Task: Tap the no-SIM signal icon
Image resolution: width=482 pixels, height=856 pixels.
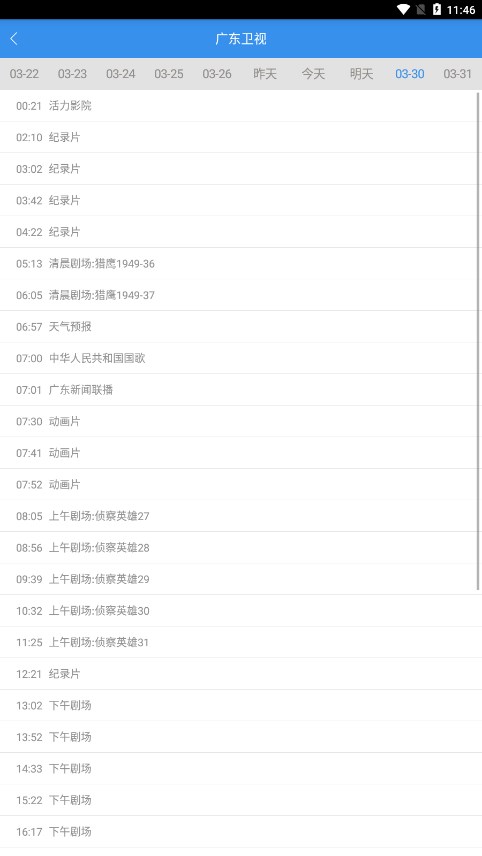Action: (x=420, y=9)
